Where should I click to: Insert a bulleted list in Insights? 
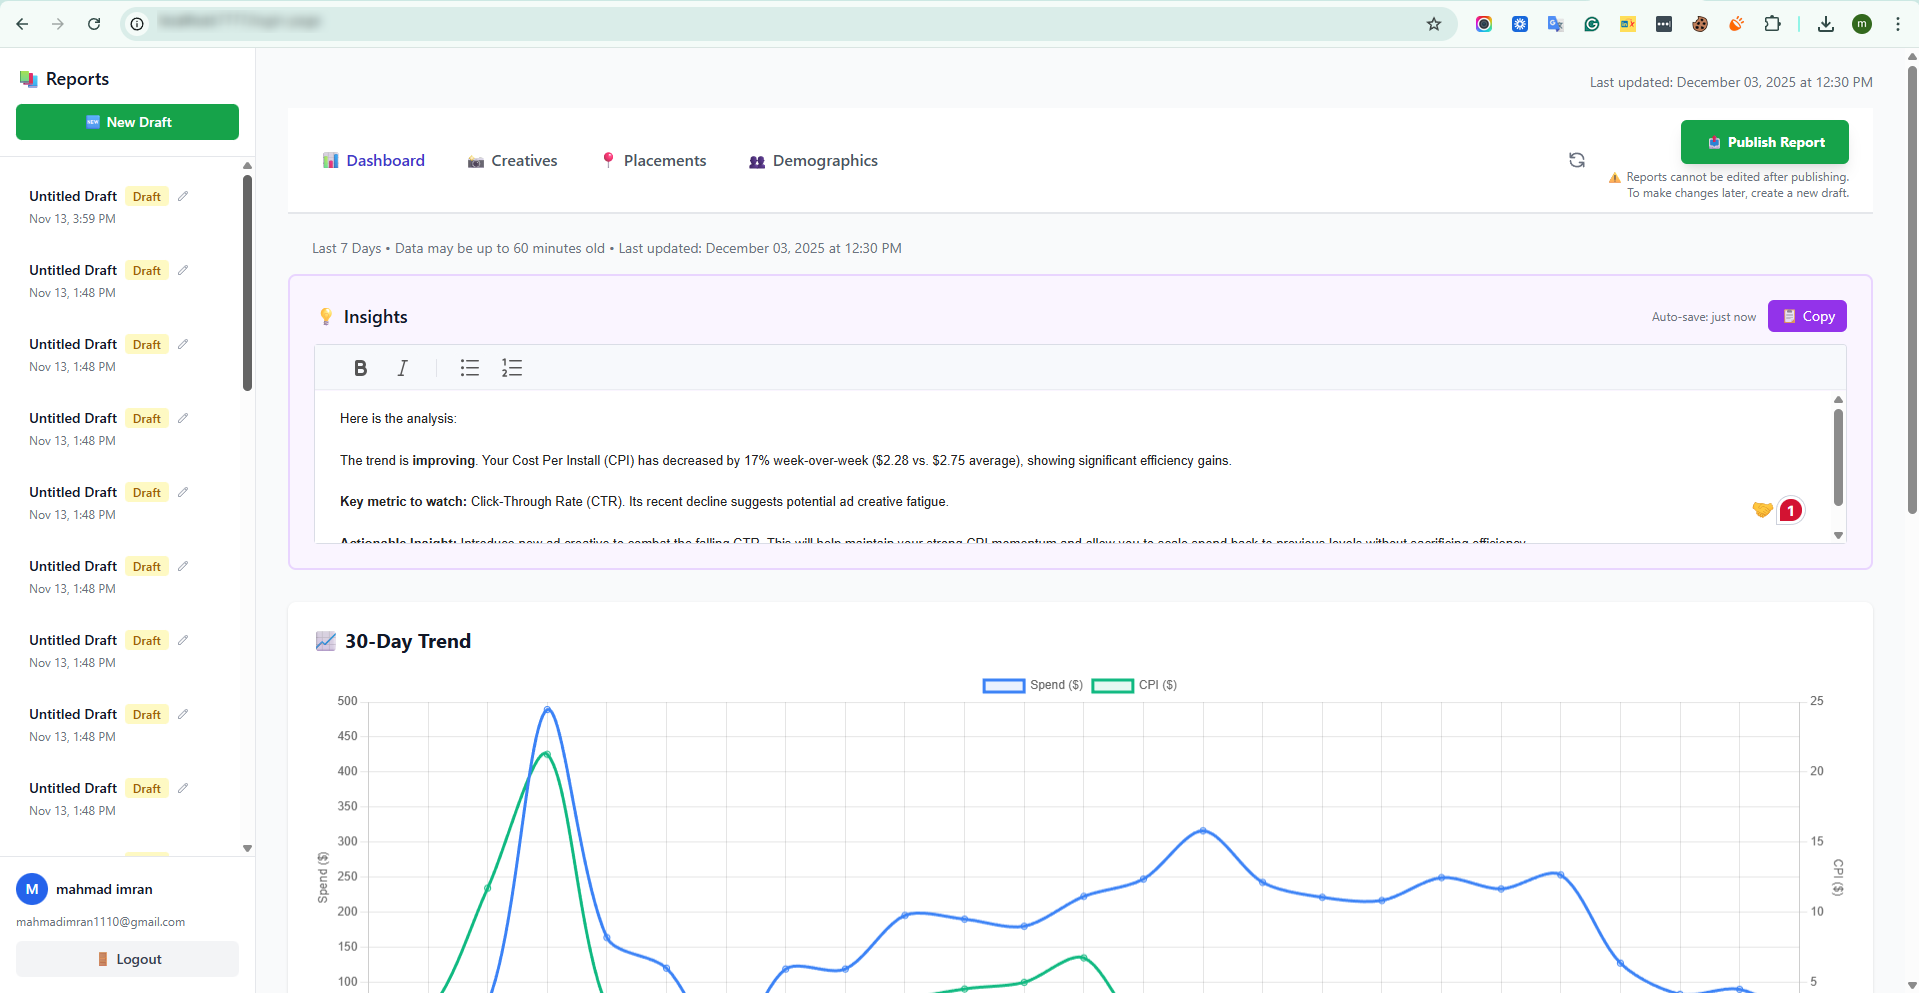pos(469,368)
